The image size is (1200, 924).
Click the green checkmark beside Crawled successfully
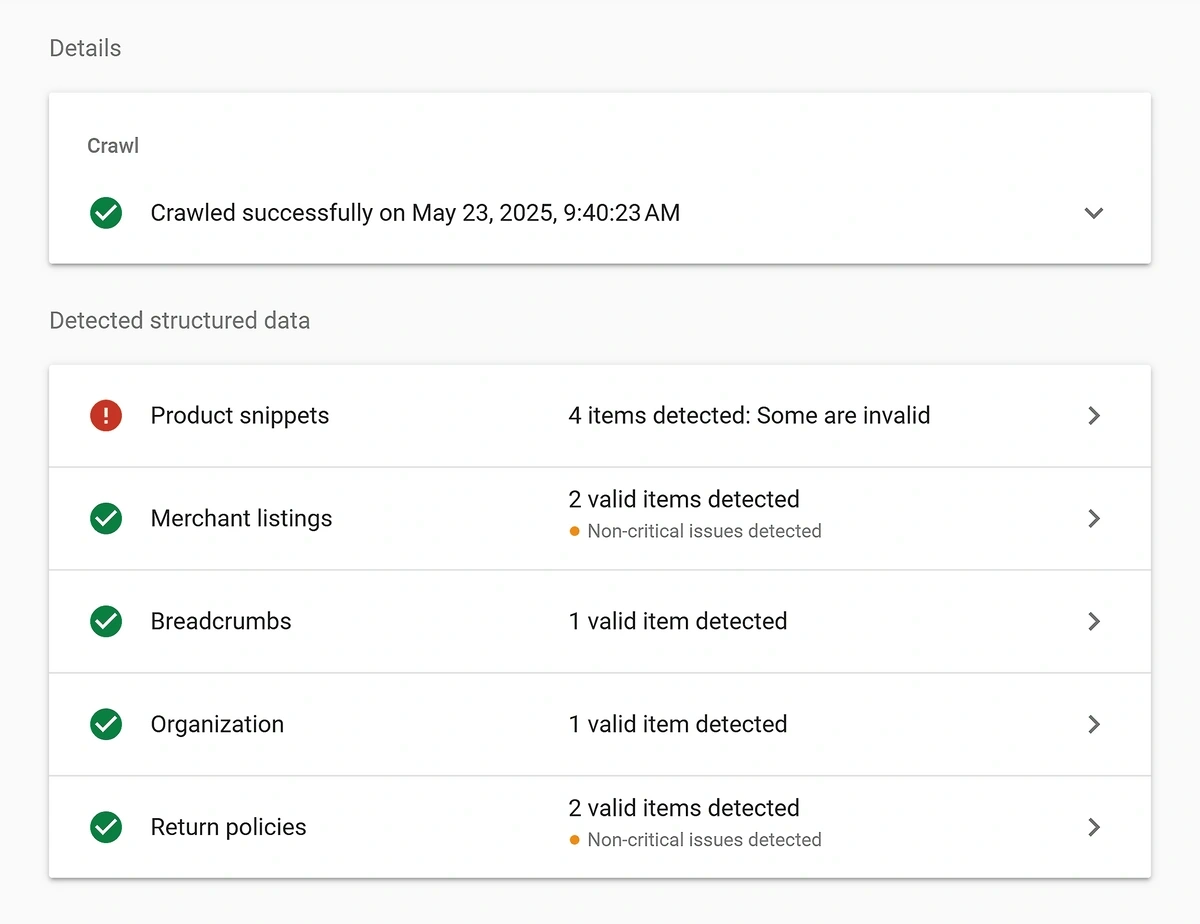106,213
